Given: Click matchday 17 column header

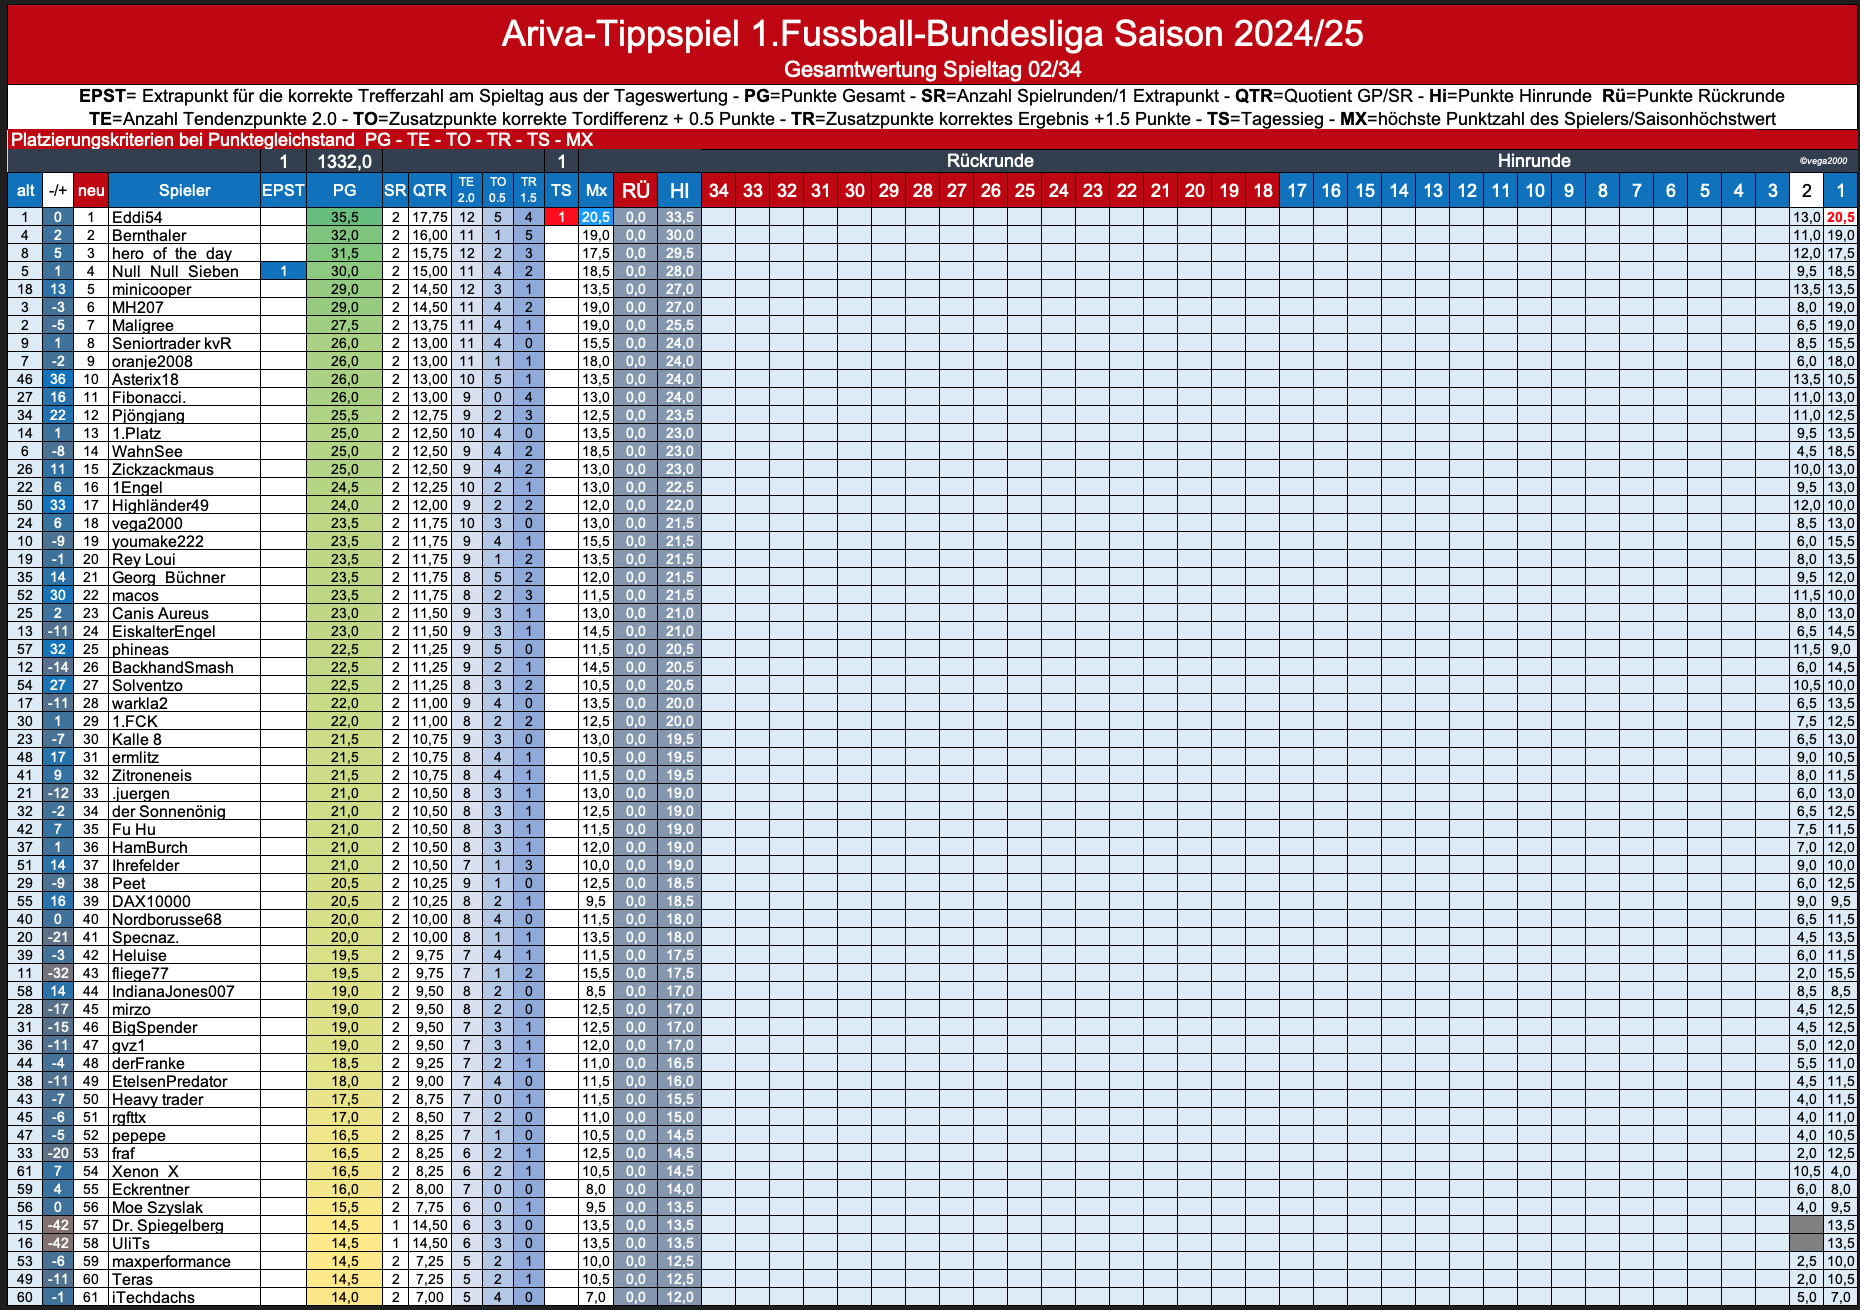Looking at the screenshot, I should click(1297, 190).
